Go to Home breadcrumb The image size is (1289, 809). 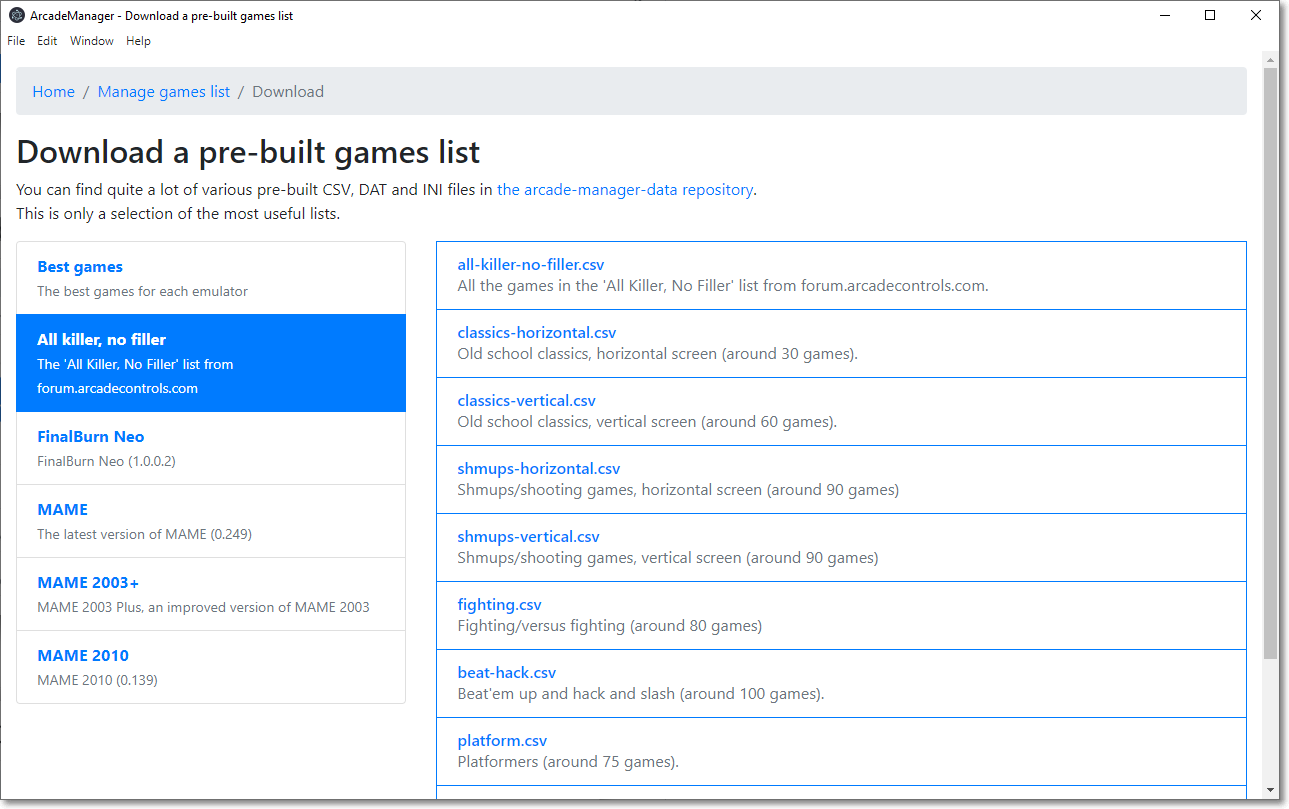(54, 92)
